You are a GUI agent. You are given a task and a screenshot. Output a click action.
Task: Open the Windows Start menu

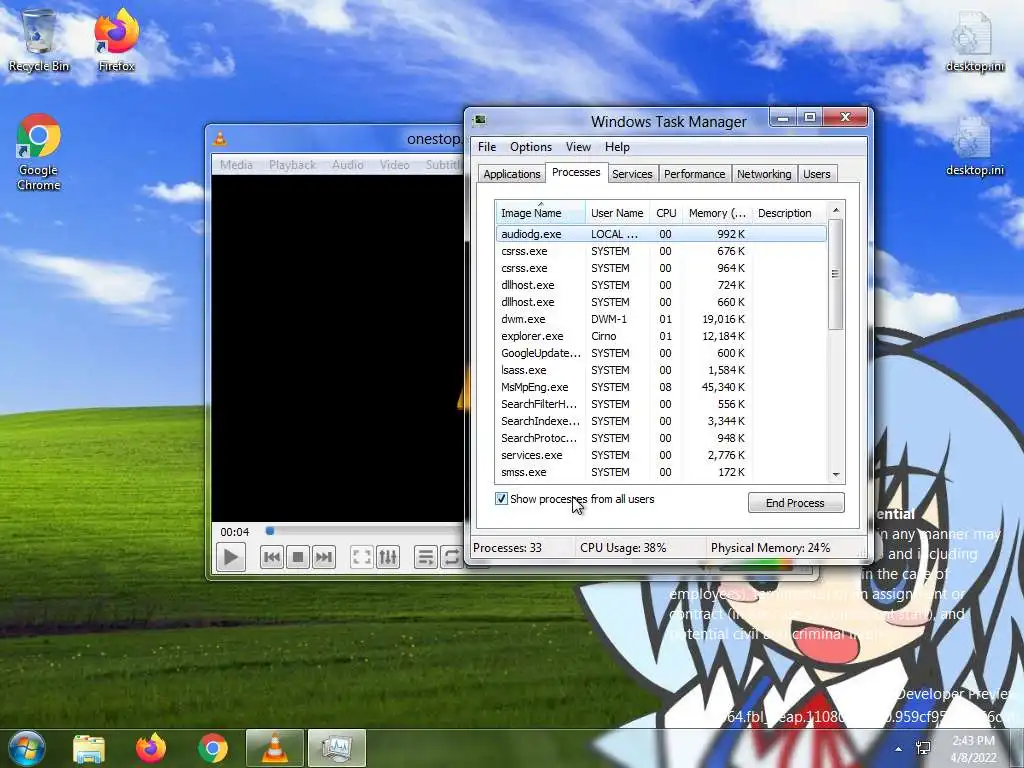click(26, 748)
